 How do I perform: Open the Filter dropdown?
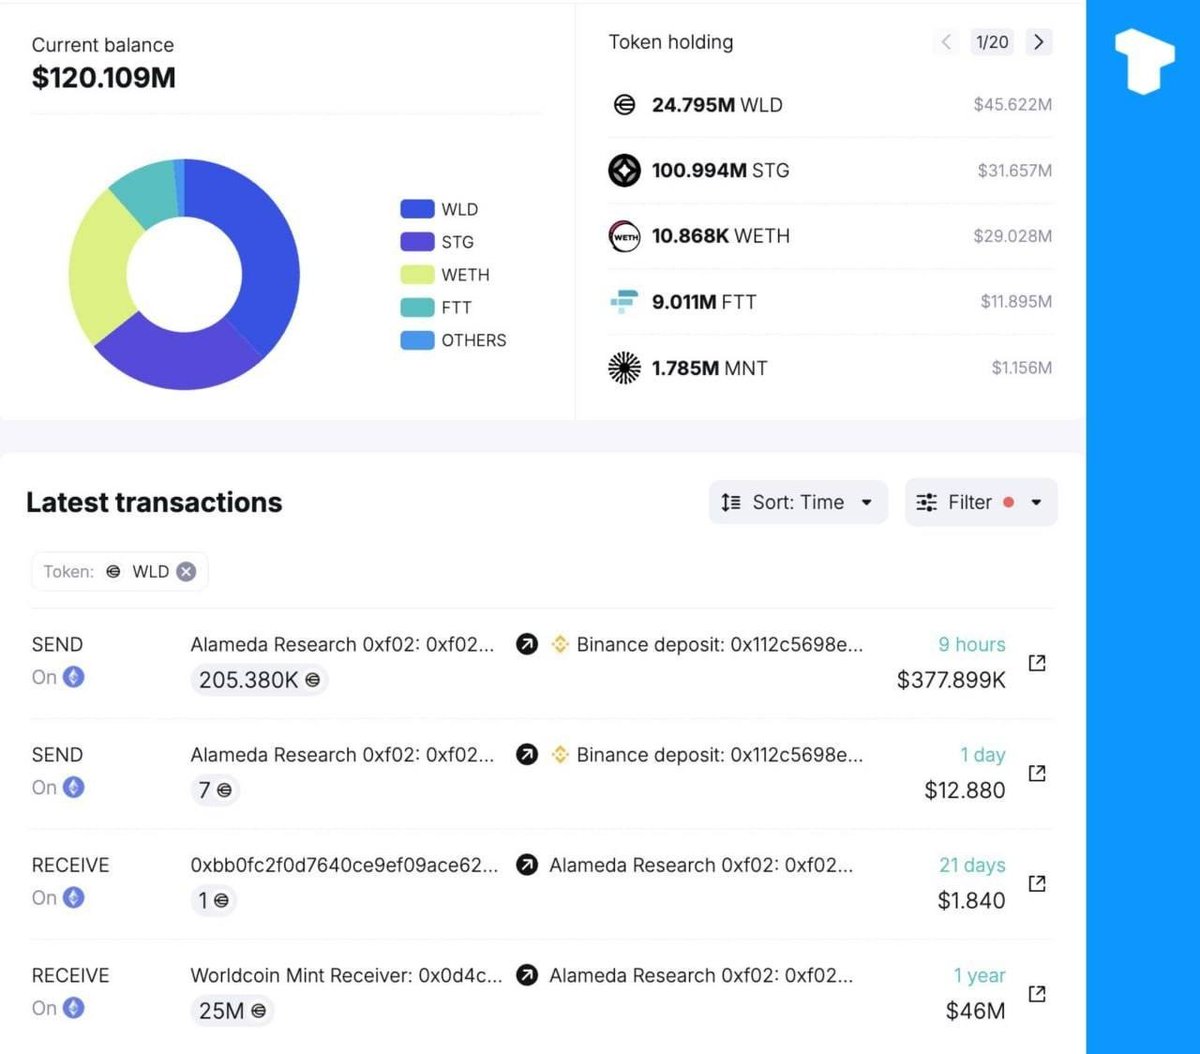tap(981, 502)
